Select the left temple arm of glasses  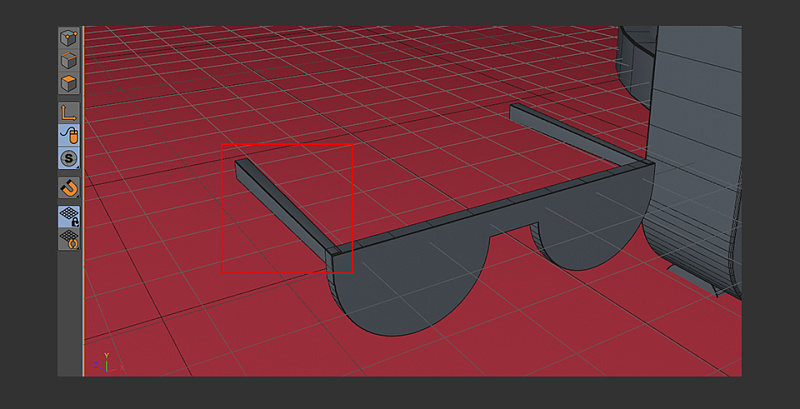tap(286, 210)
